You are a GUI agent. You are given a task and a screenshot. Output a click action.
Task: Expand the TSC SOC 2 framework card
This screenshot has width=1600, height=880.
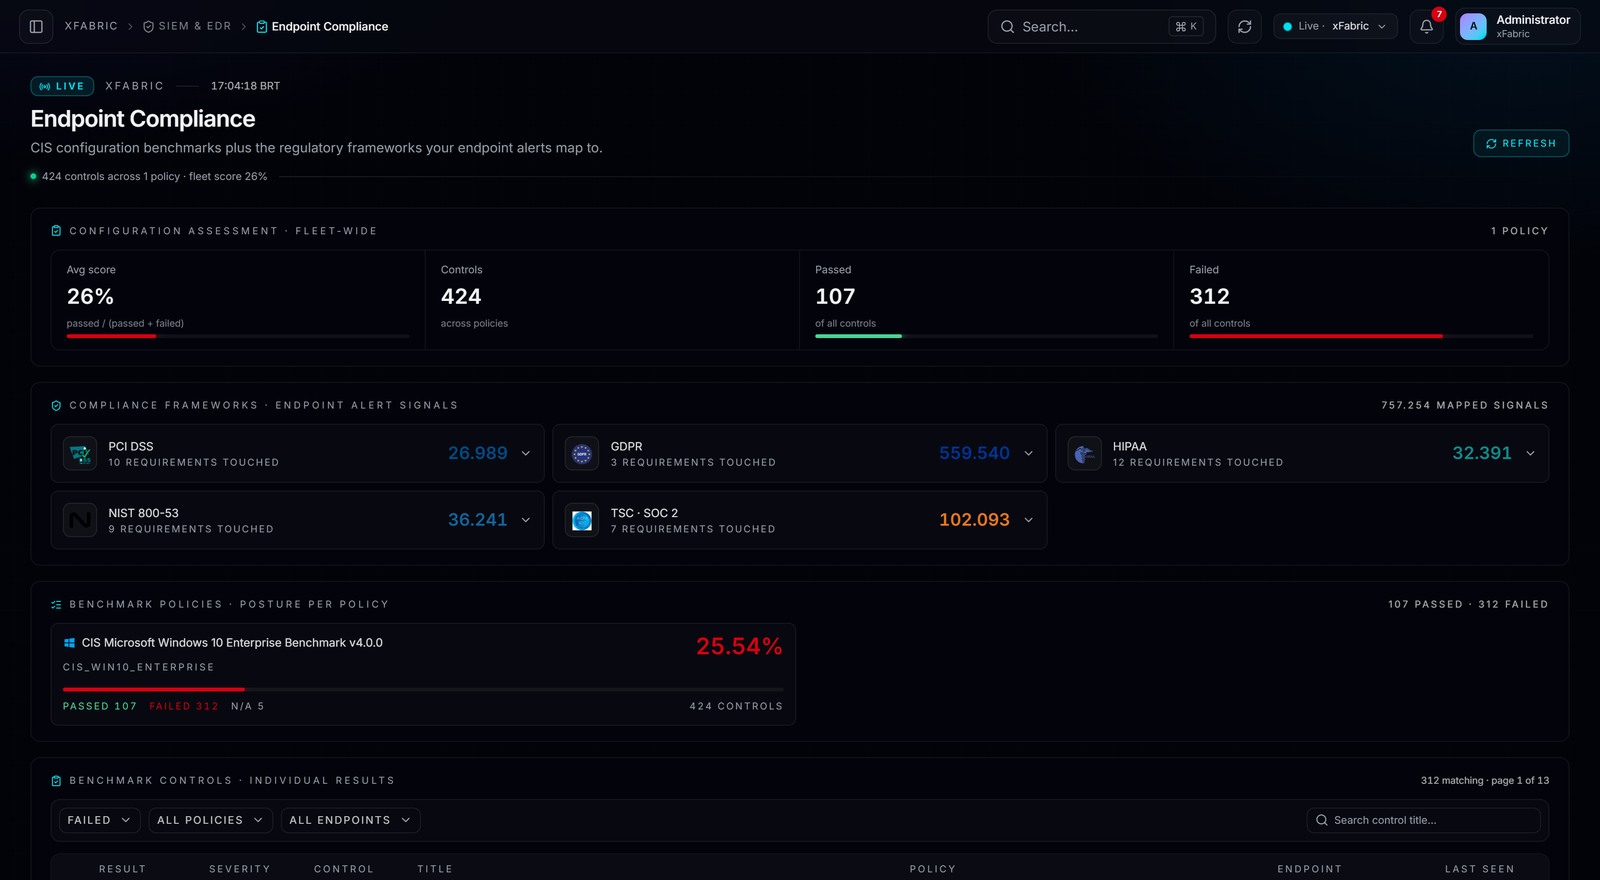[x=1028, y=520]
